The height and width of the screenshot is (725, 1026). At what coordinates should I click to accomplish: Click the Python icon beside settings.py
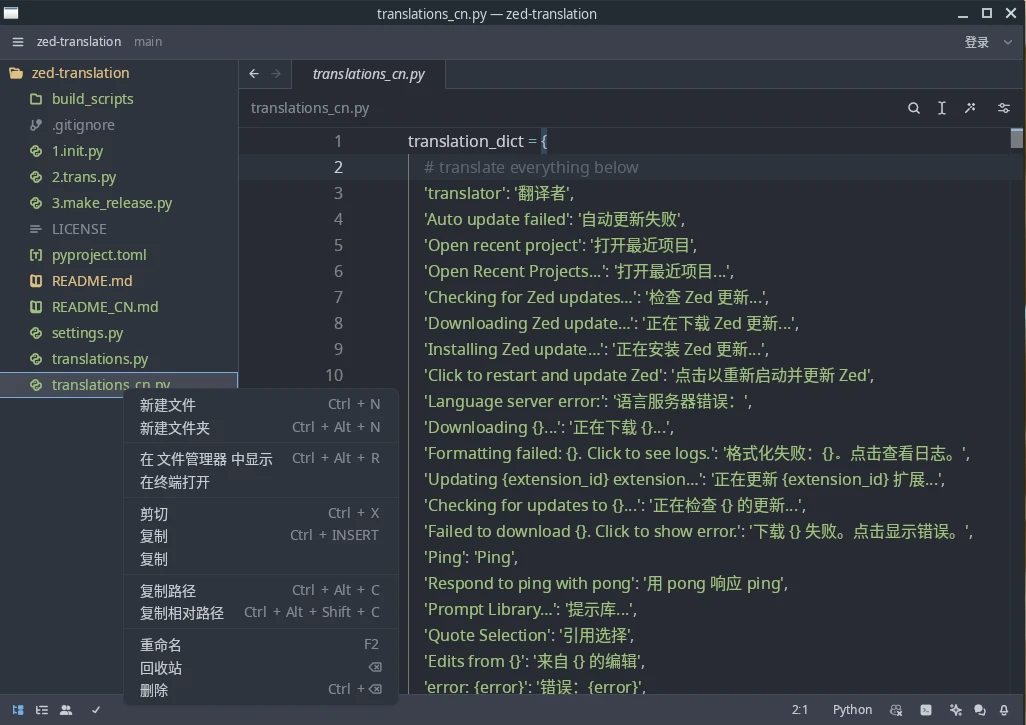click(36, 333)
